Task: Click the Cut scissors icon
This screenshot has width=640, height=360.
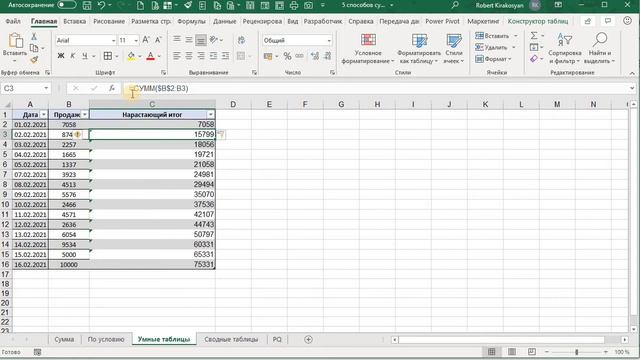Action: point(34,36)
